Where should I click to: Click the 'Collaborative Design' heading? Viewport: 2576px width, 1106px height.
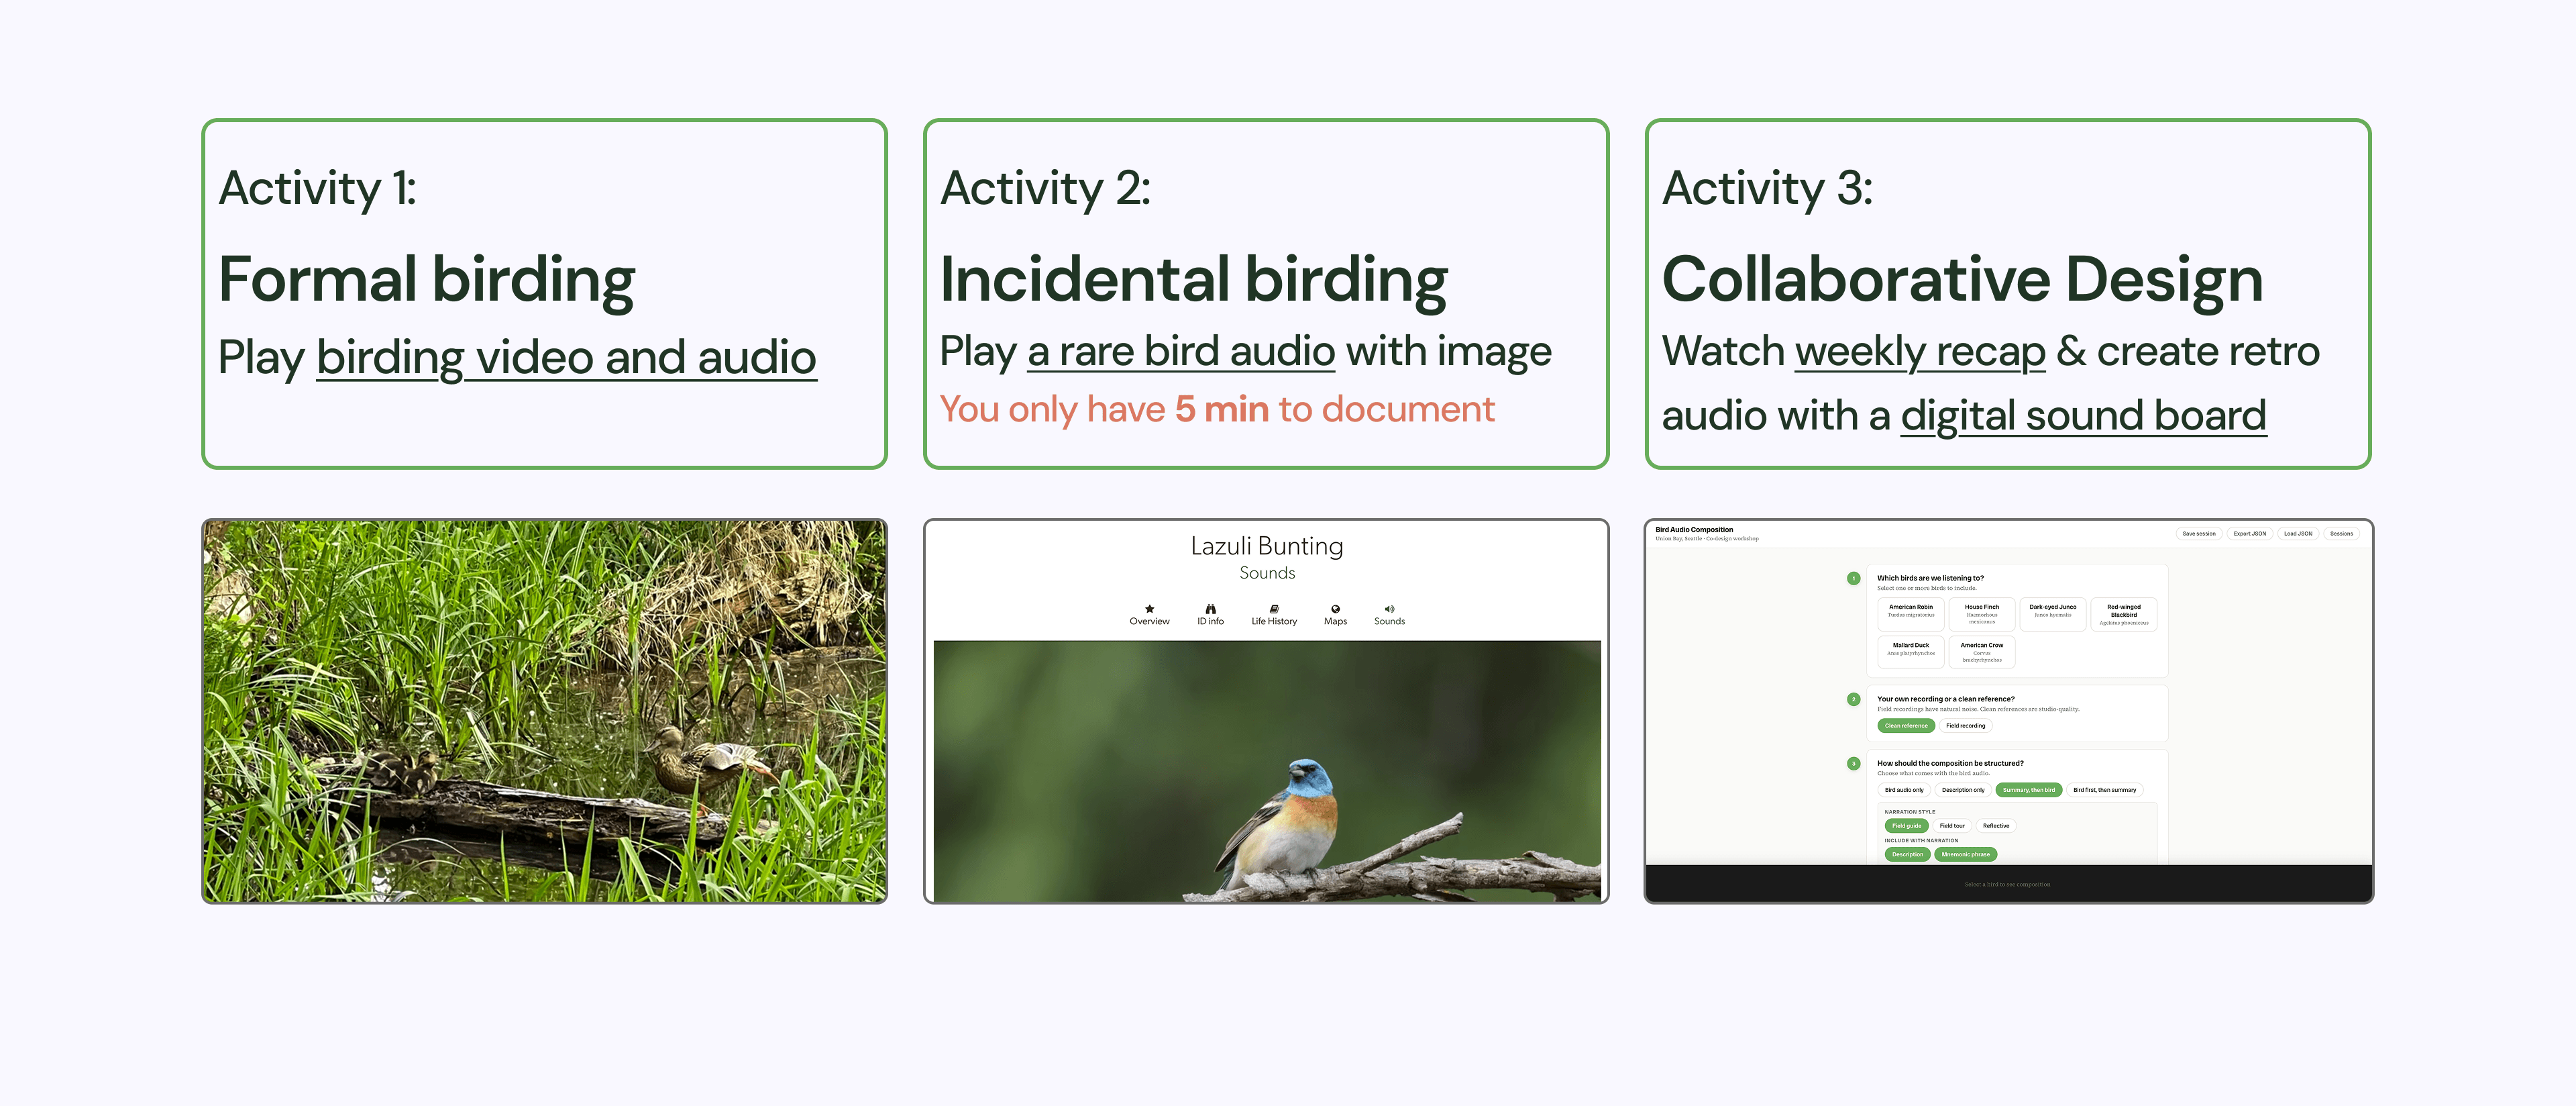click(1962, 280)
